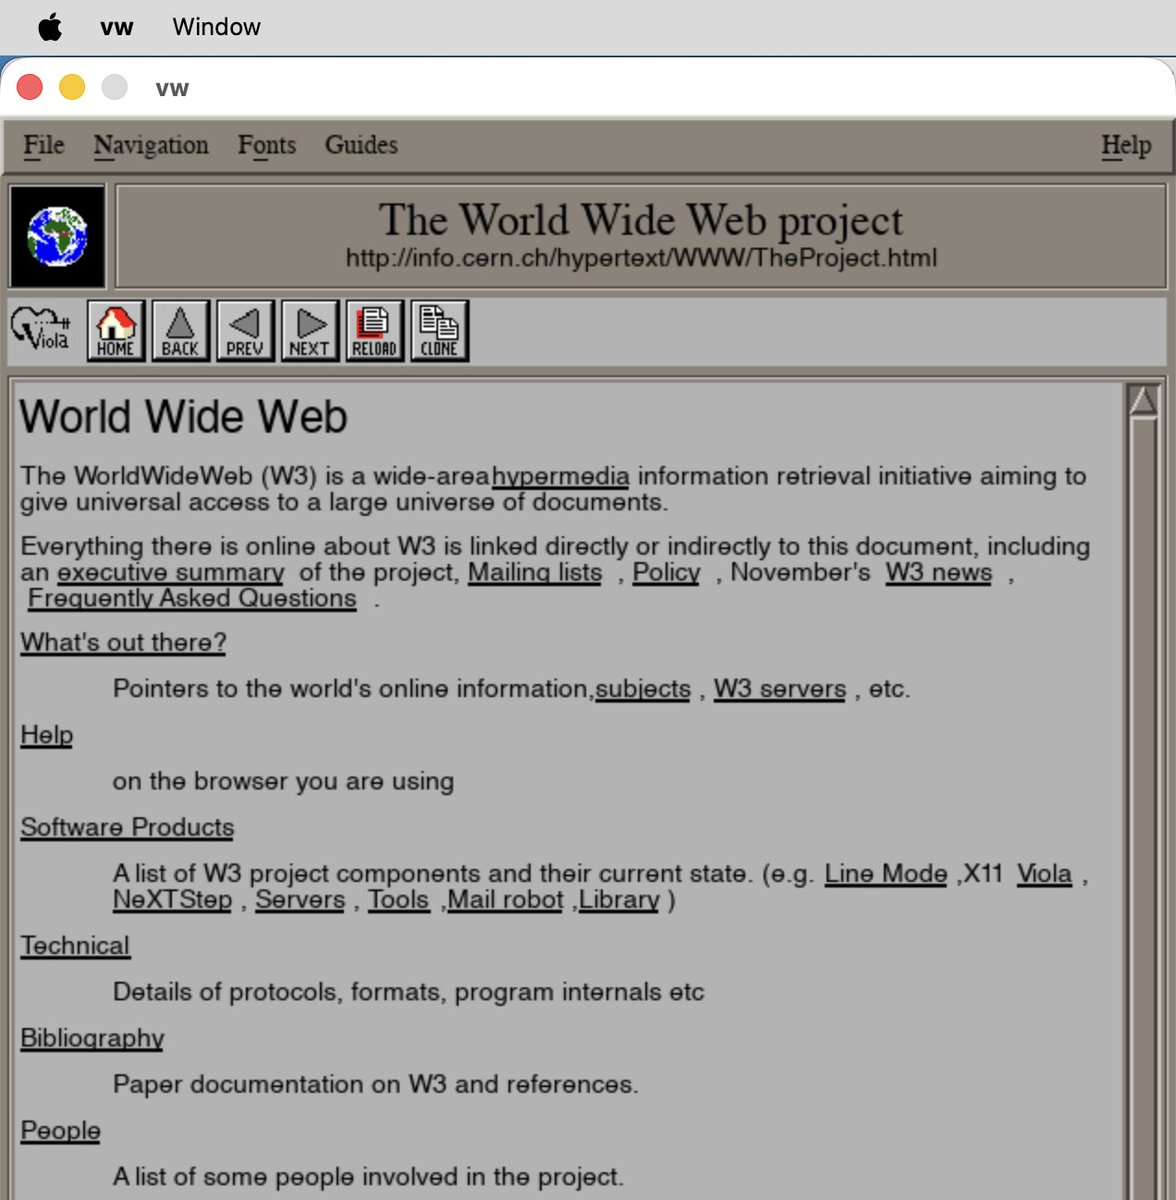1176x1200 pixels.
Task: Open the Library link
Action: (619, 899)
